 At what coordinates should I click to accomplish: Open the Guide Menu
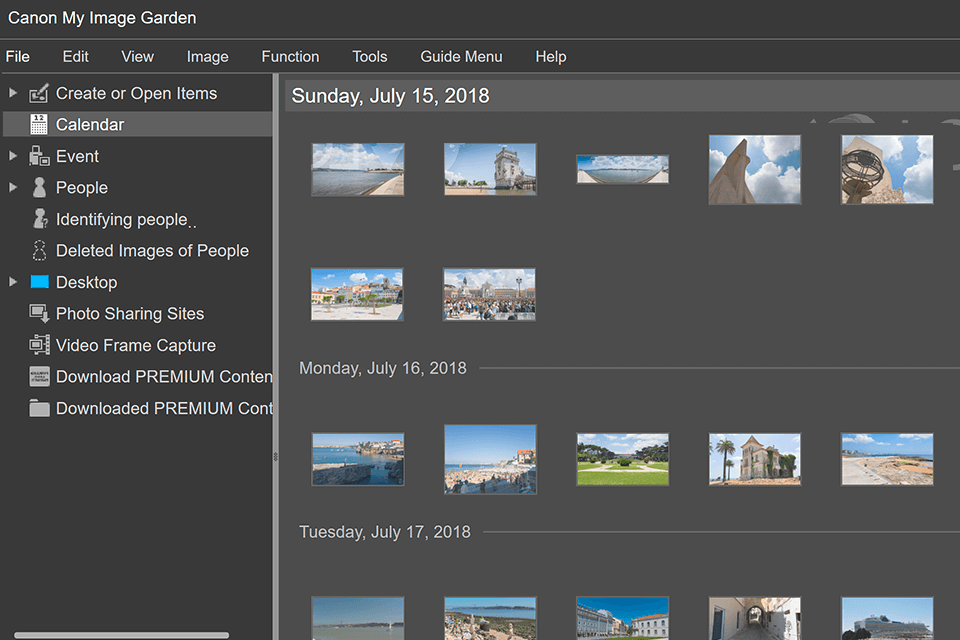coord(461,56)
